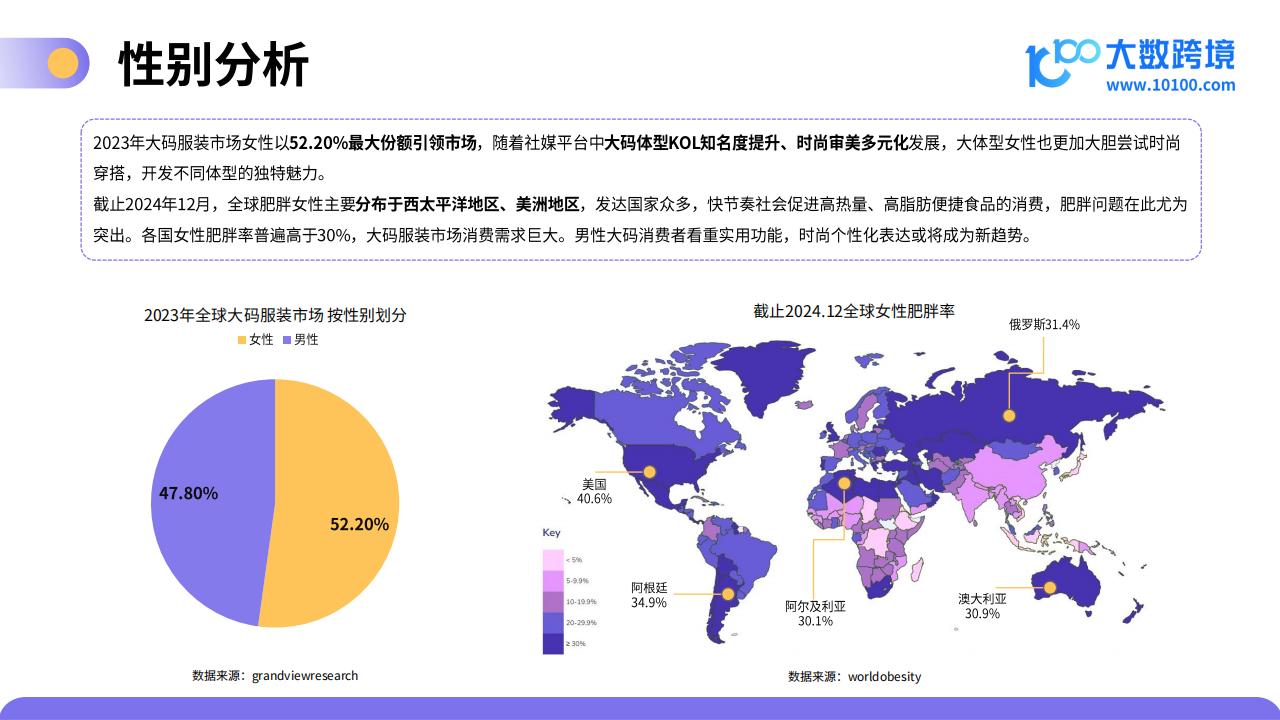Click the 20-29.9% legend color swatch
Image resolution: width=1280 pixels, height=720 pixels.
[553, 622]
